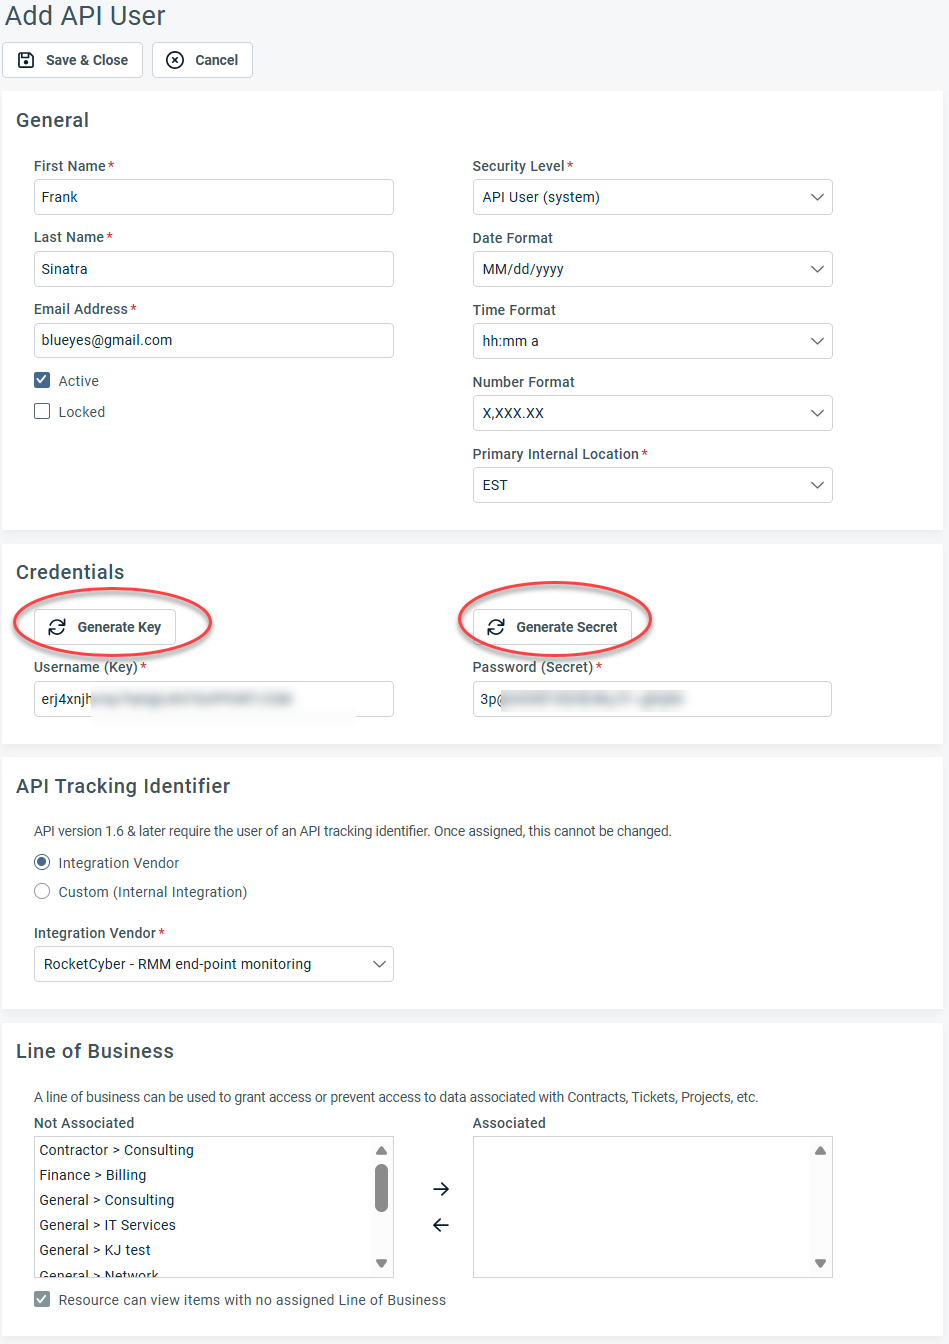The width and height of the screenshot is (949, 1344).
Task: Click the Cancel circled-X icon
Action: point(175,60)
